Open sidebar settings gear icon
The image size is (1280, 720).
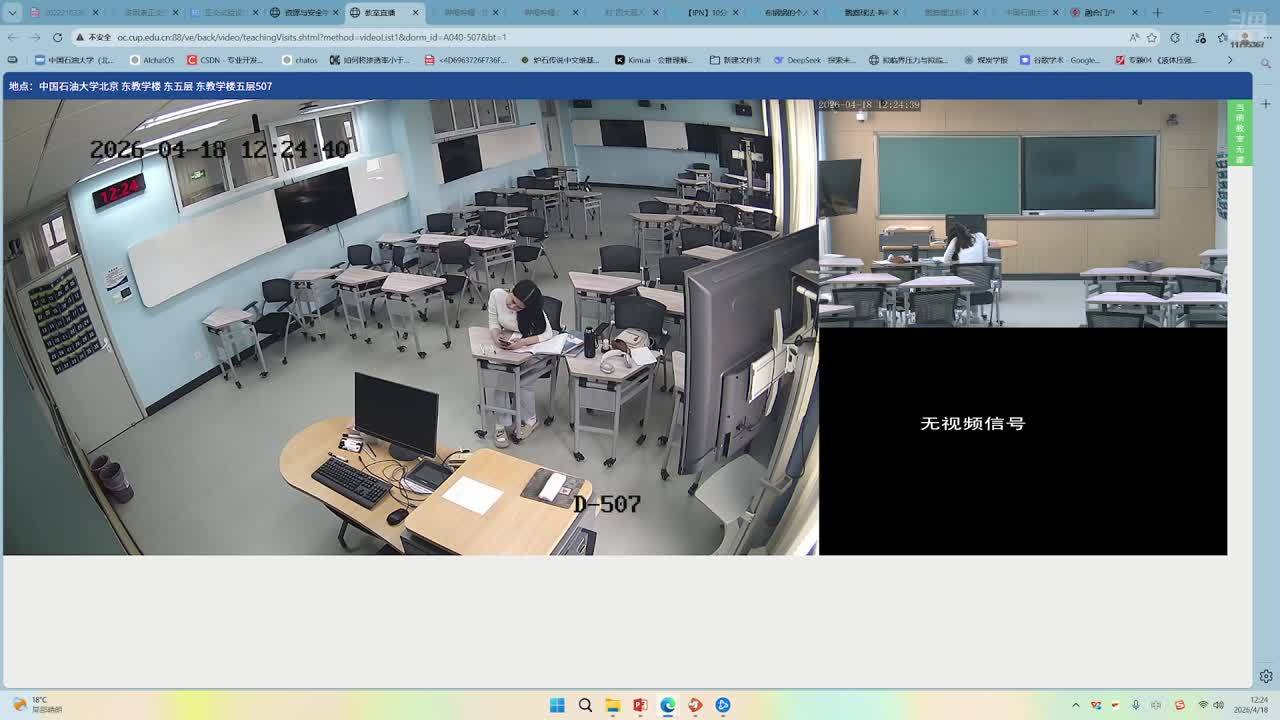click(1266, 676)
